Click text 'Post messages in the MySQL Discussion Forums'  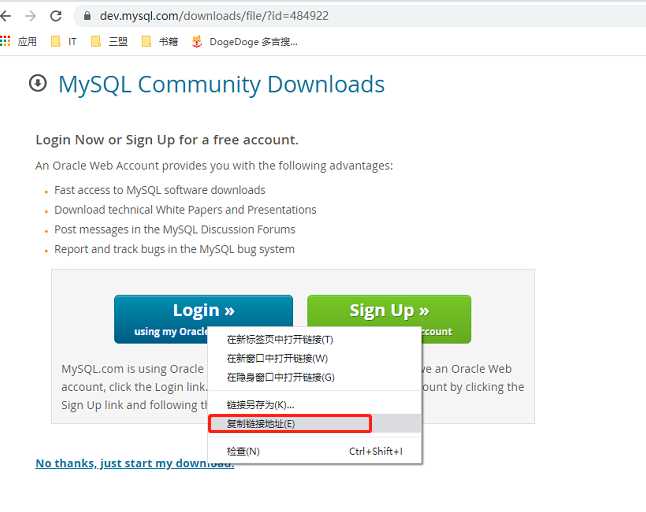(x=175, y=229)
